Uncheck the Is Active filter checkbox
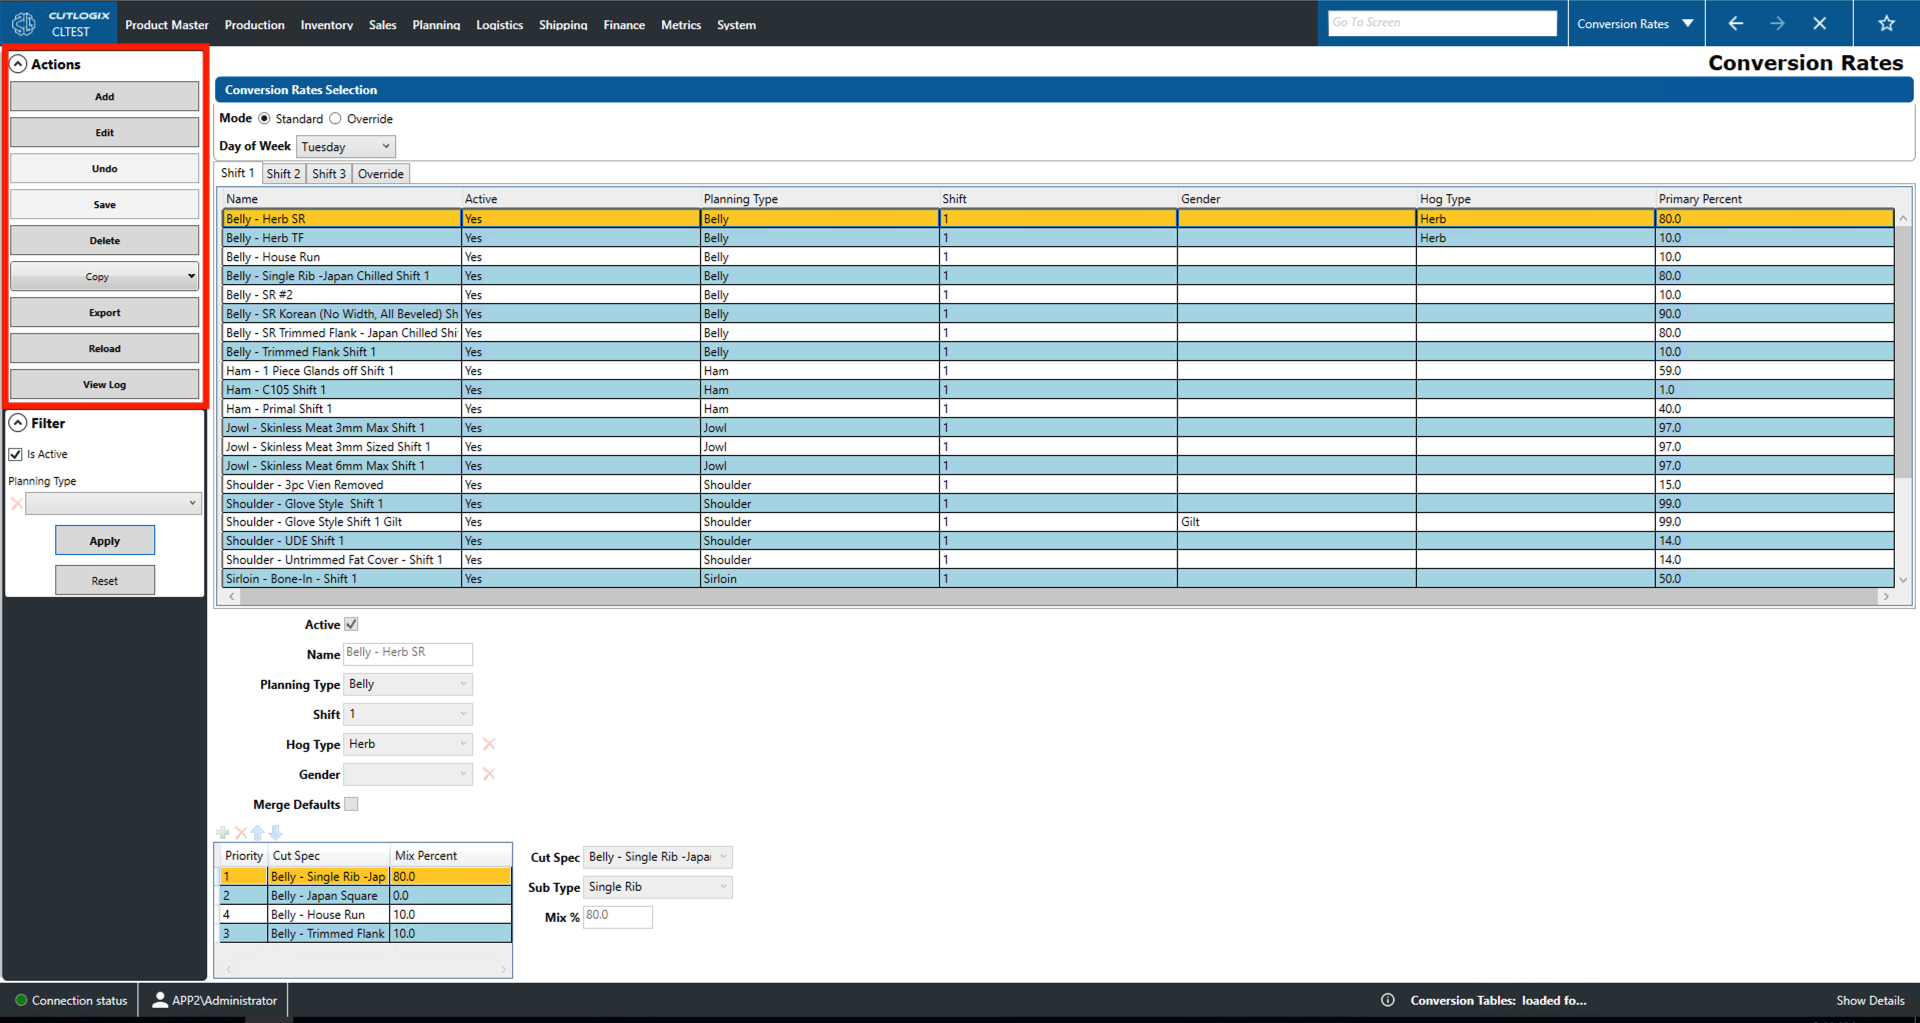Viewport: 1920px width, 1023px height. (x=16, y=454)
